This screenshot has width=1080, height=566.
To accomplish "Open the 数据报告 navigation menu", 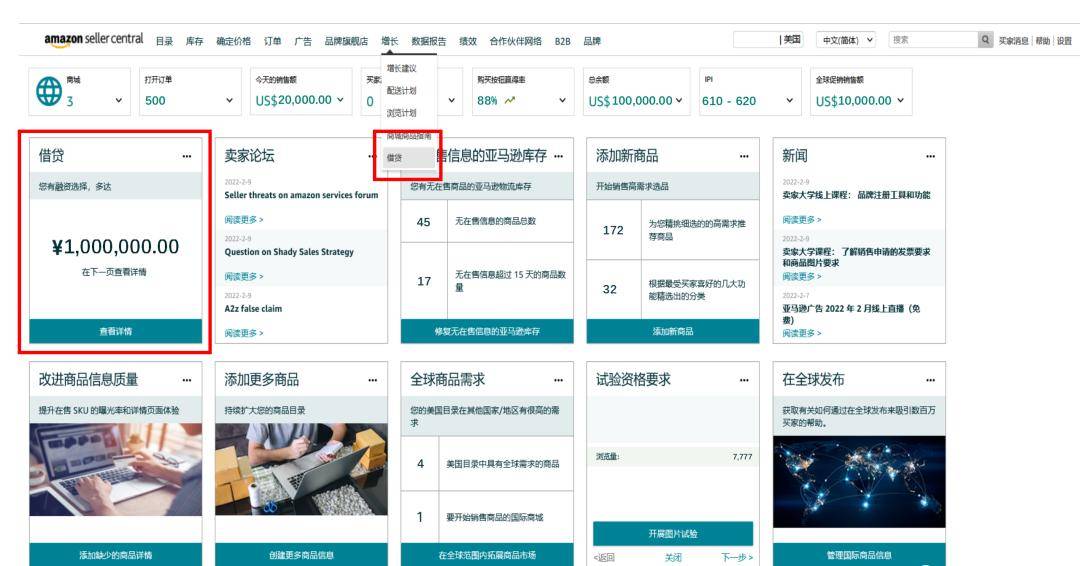I will [x=428, y=41].
